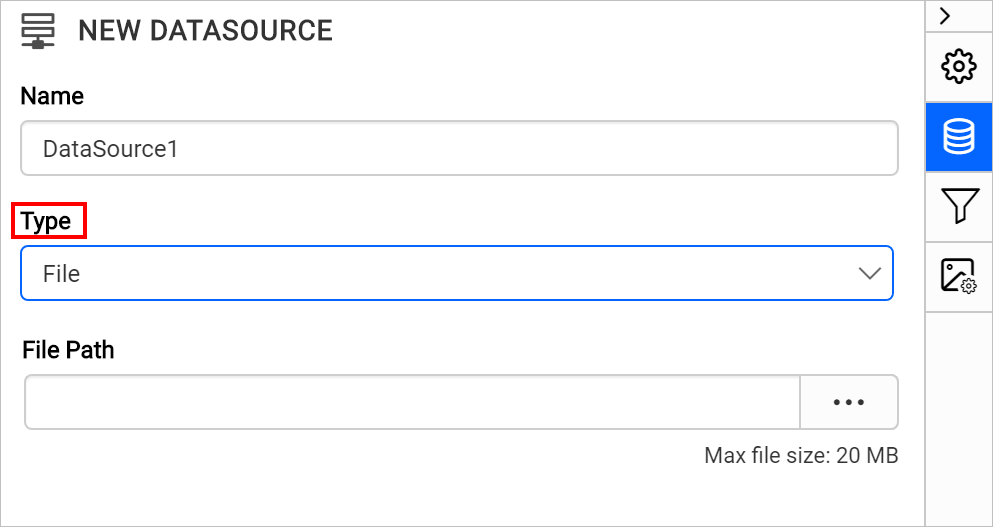Click empty sidebar space below the Image Manager icon
This screenshot has width=993, height=527.
959,420
